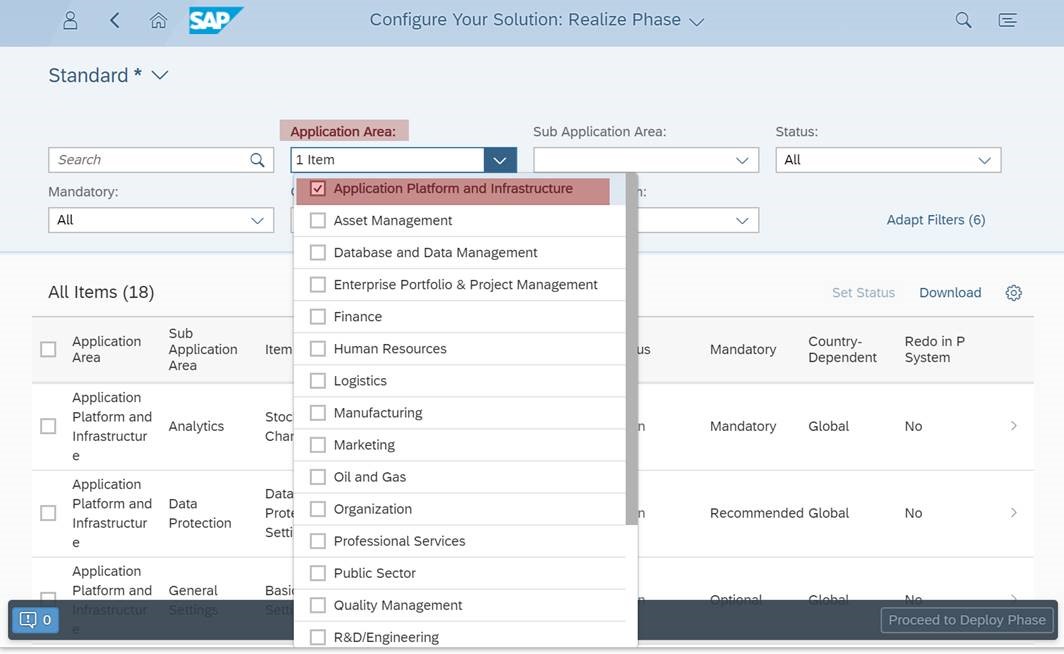Open the notifications list icon in header
The width and height of the screenshot is (1064, 654).
tap(1008, 20)
